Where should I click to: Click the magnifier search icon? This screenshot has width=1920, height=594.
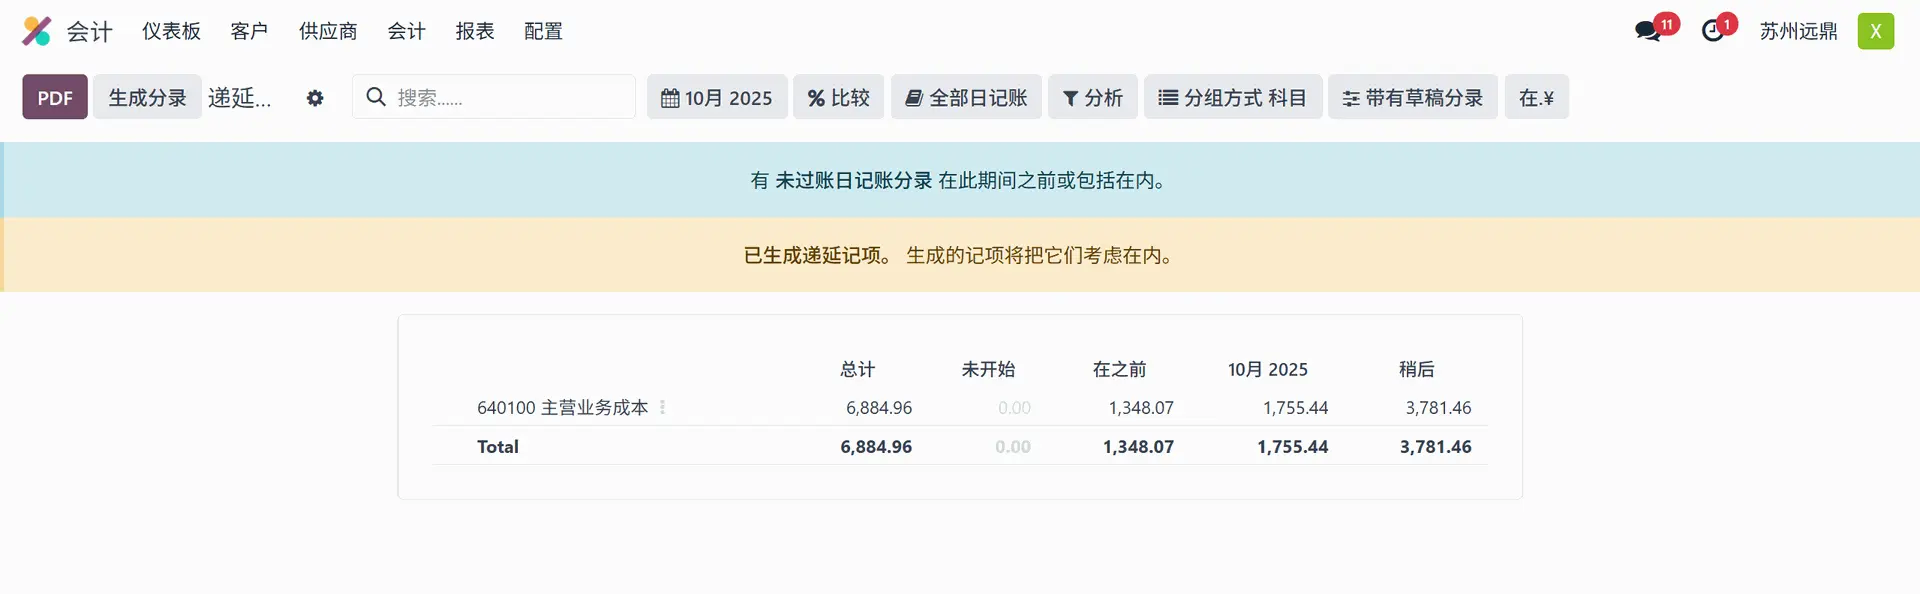click(x=376, y=97)
